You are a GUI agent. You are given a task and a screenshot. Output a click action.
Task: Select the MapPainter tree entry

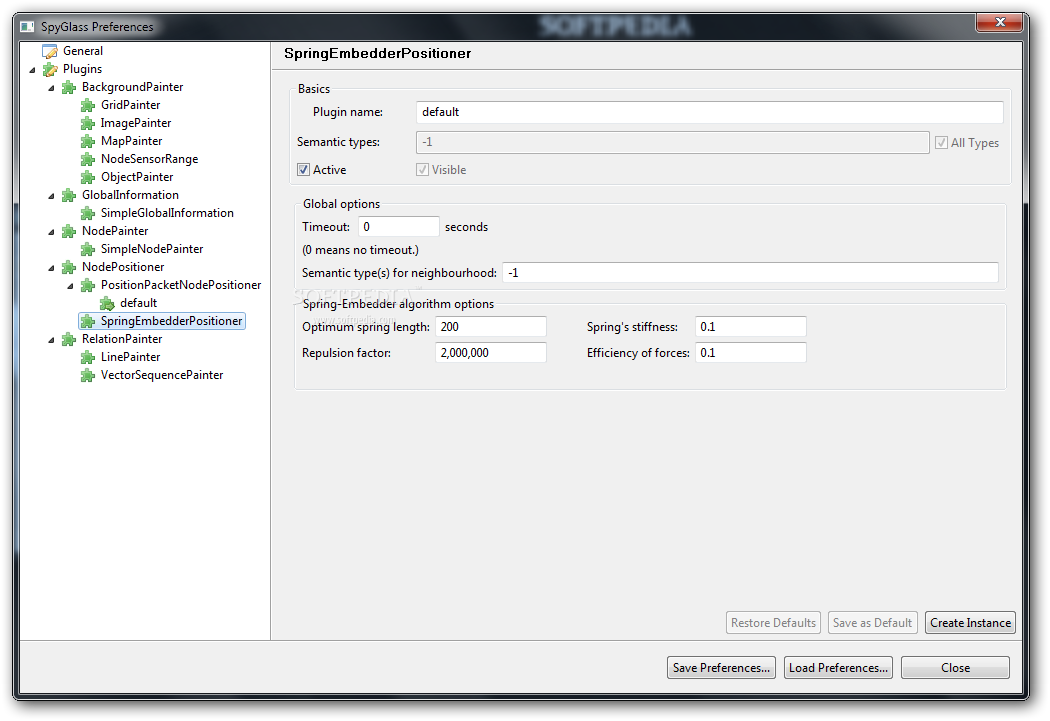131,141
